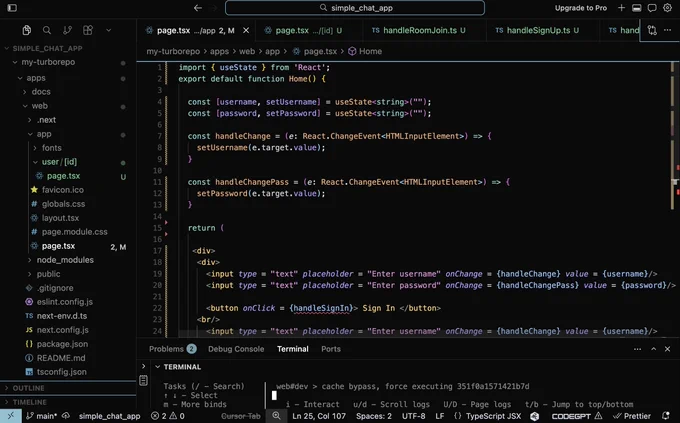Toggle the bottom panel layout icon
Image resolution: width=680 pixels, height=423 pixels.
[637, 8]
